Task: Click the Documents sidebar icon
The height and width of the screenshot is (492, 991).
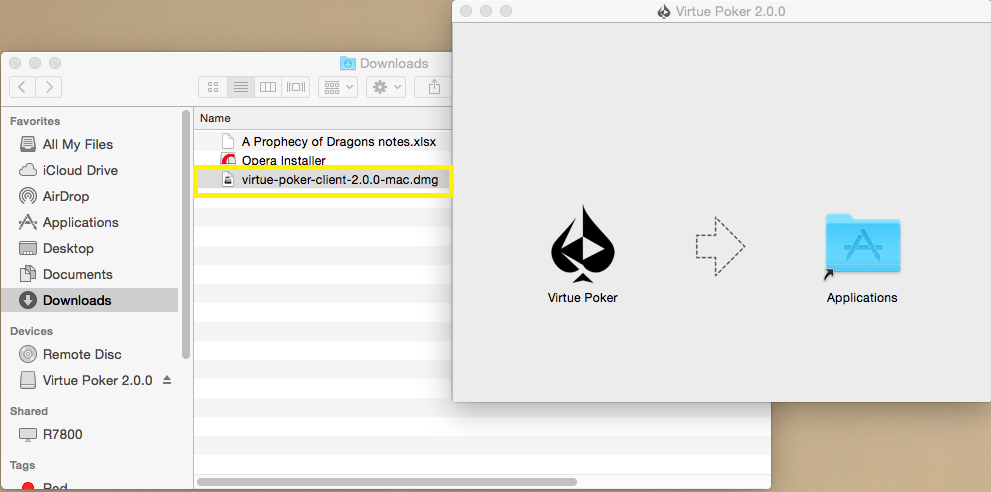Action: [x=28, y=274]
